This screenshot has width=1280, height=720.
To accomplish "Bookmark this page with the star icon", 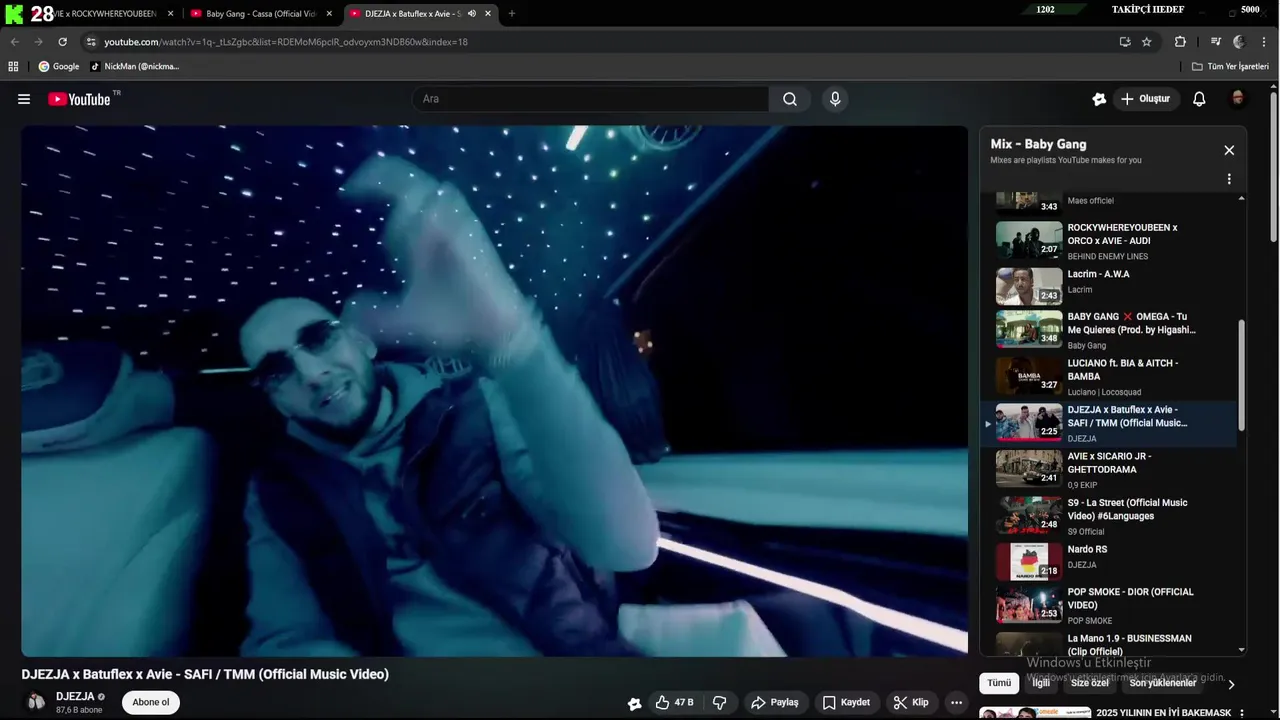I will click(1147, 42).
